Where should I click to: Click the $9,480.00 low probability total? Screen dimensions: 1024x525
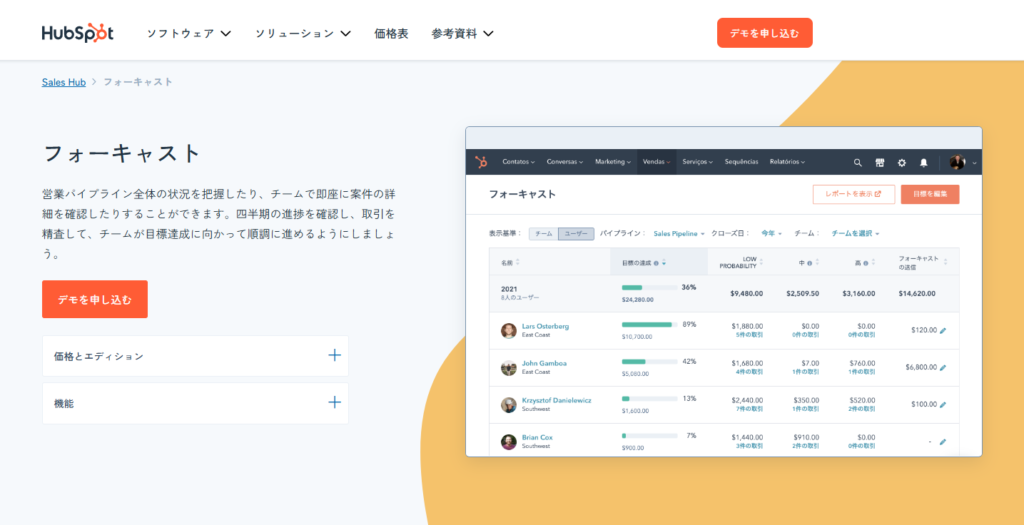[746, 294]
